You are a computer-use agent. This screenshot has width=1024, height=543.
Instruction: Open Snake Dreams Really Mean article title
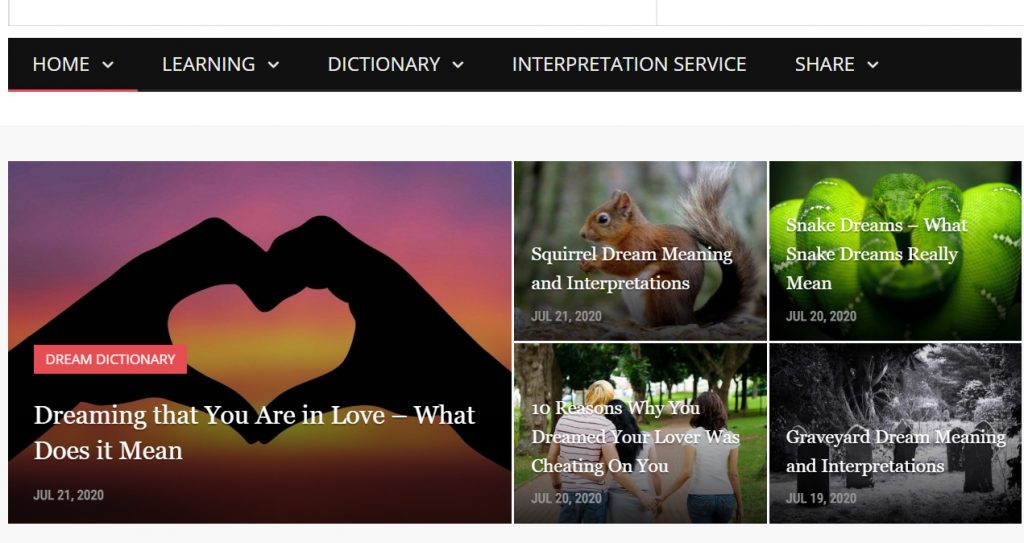[x=876, y=254]
